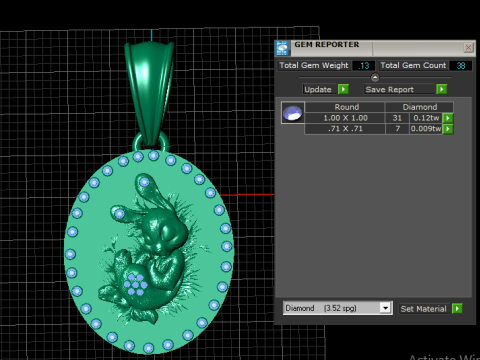Click the '0.009tw' weight cell
The height and width of the screenshot is (360, 480).
pyautogui.click(x=426, y=129)
